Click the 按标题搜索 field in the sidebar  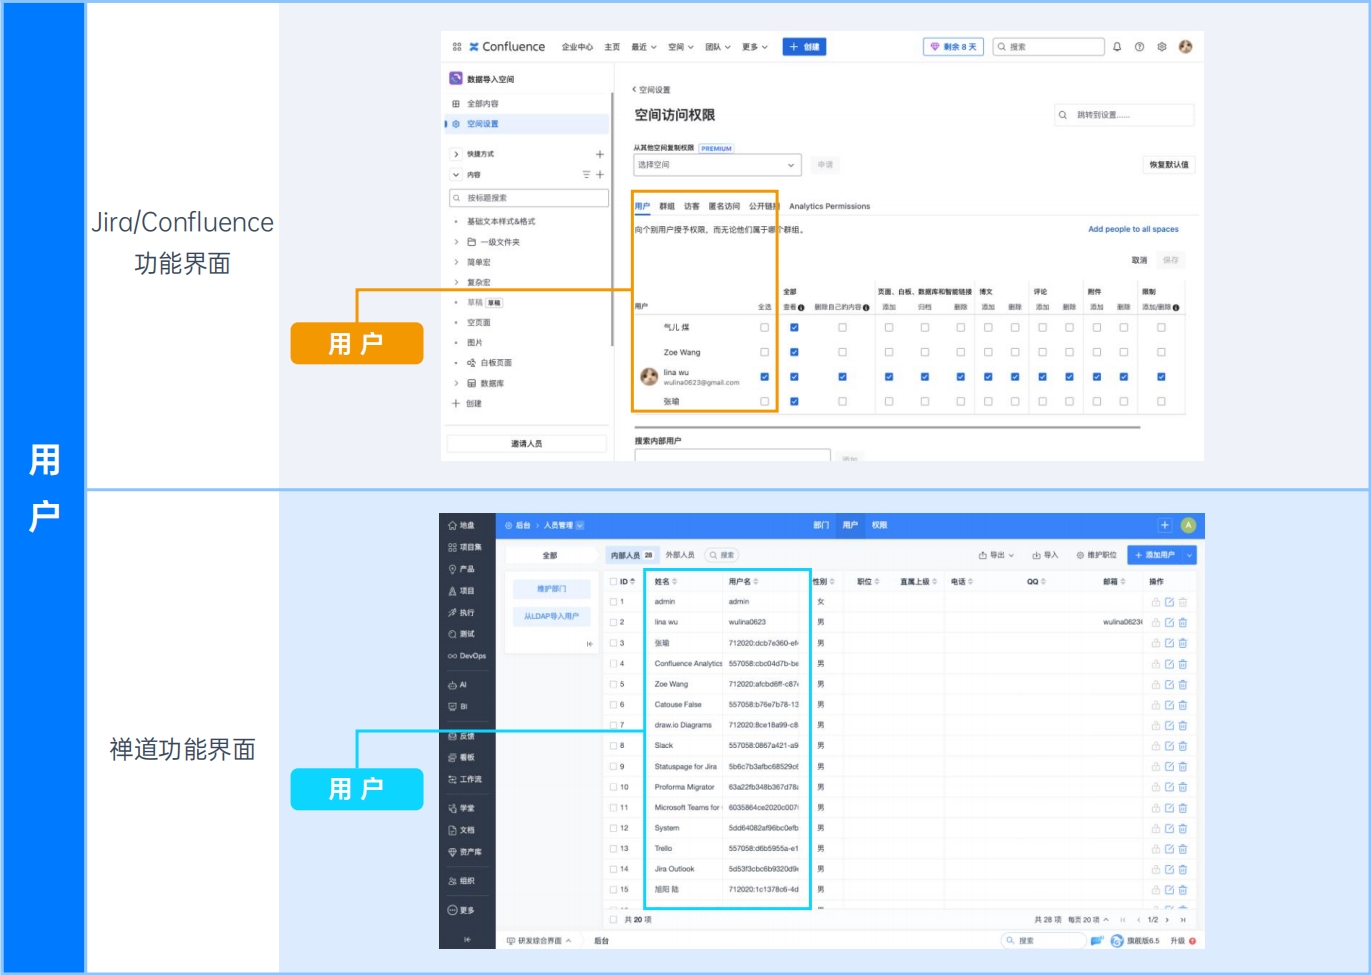(x=529, y=198)
